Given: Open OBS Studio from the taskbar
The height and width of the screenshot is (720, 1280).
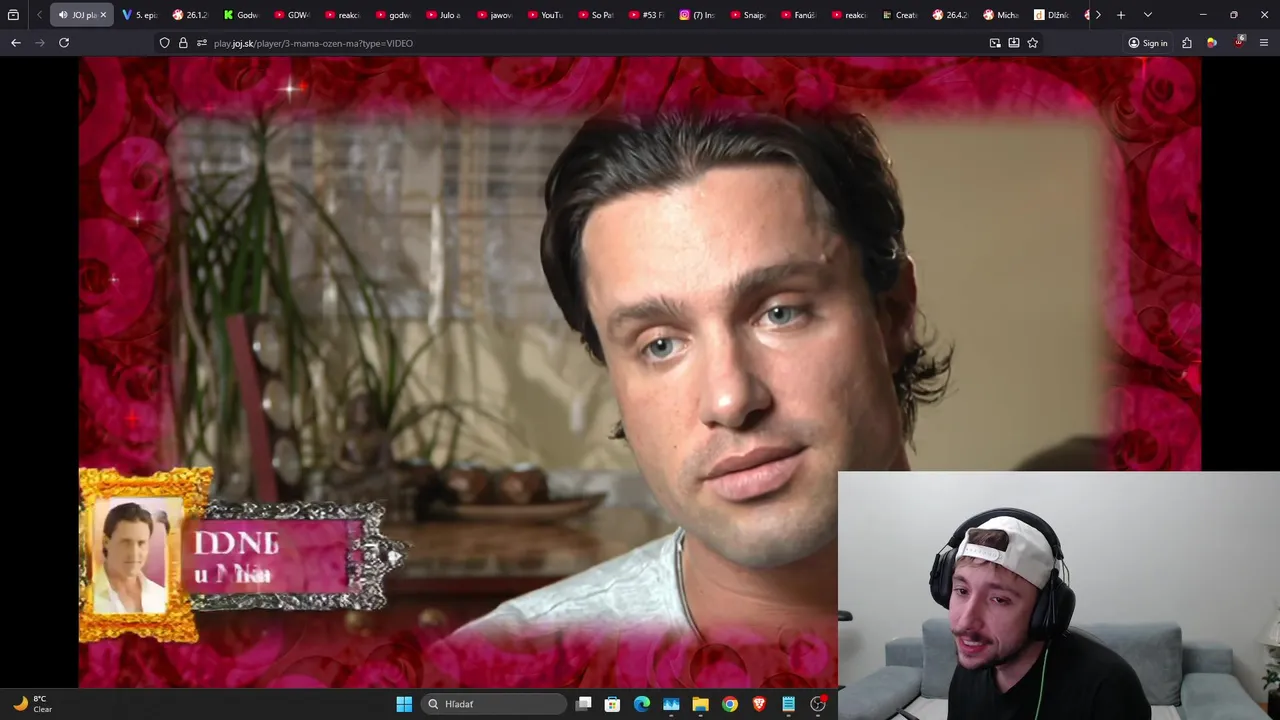Looking at the screenshot, I should [x=818, y=704].
